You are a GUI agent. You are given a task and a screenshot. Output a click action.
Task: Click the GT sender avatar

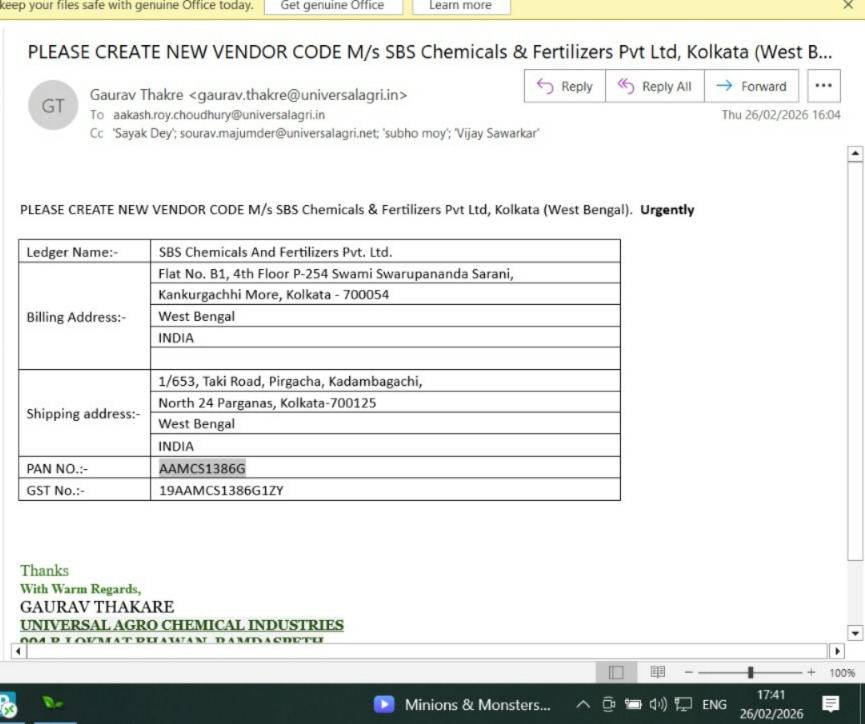click(x=52, y=105)
